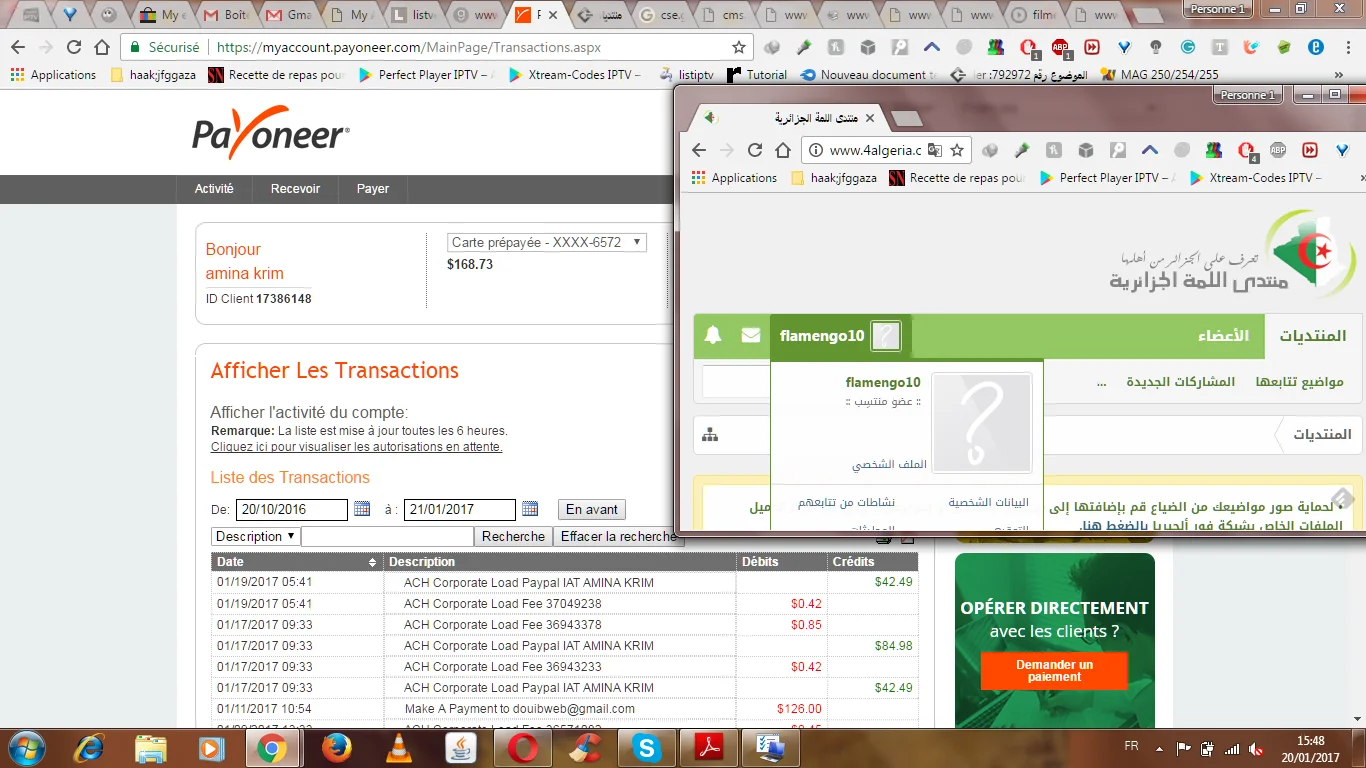Viewport: 1366px width, 768px height.
Task: Launch Skype from the taskbar
Action: 647,747
